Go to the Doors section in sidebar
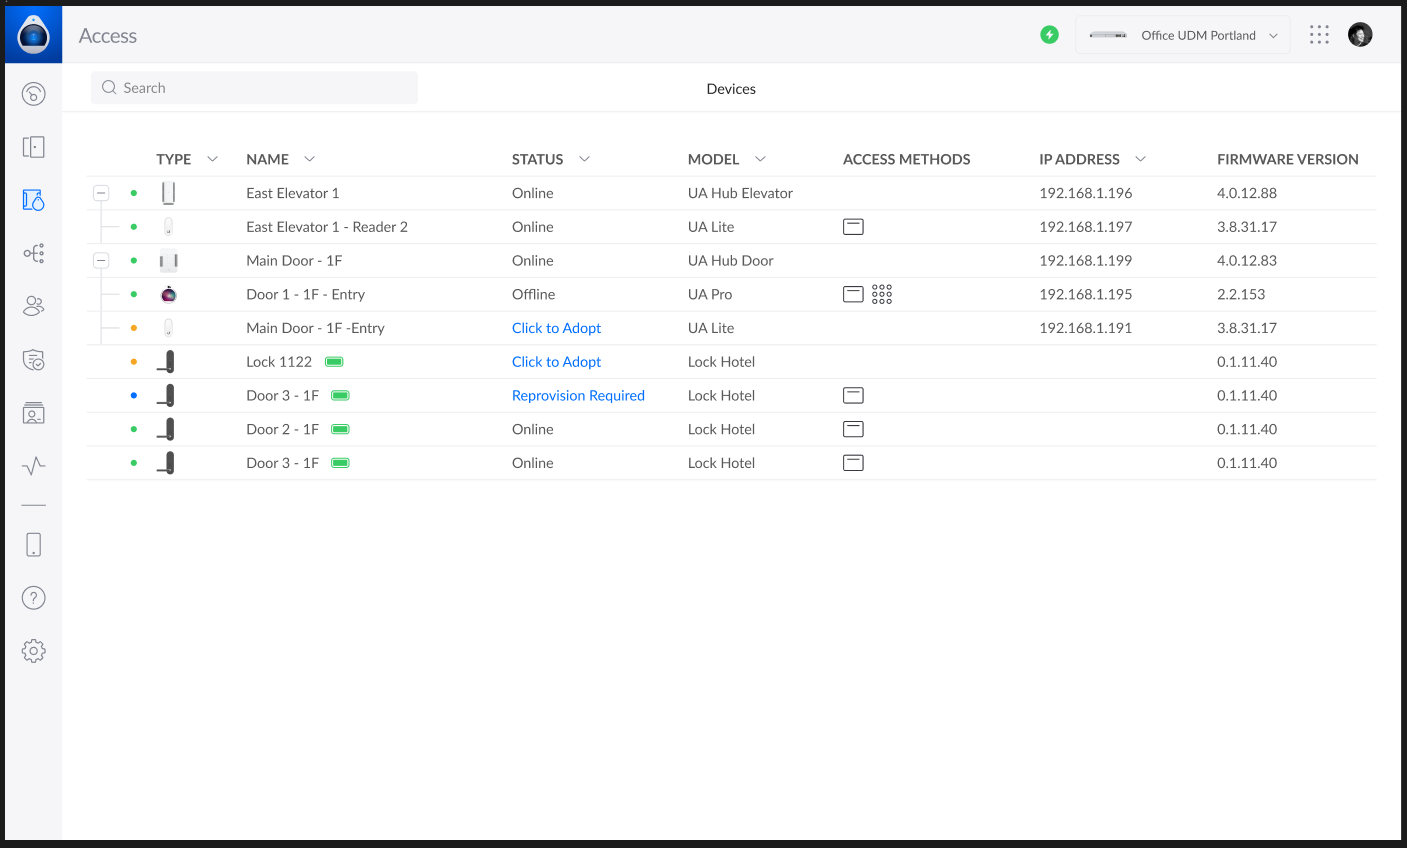1407x848 pixels. tap(33, 147)
